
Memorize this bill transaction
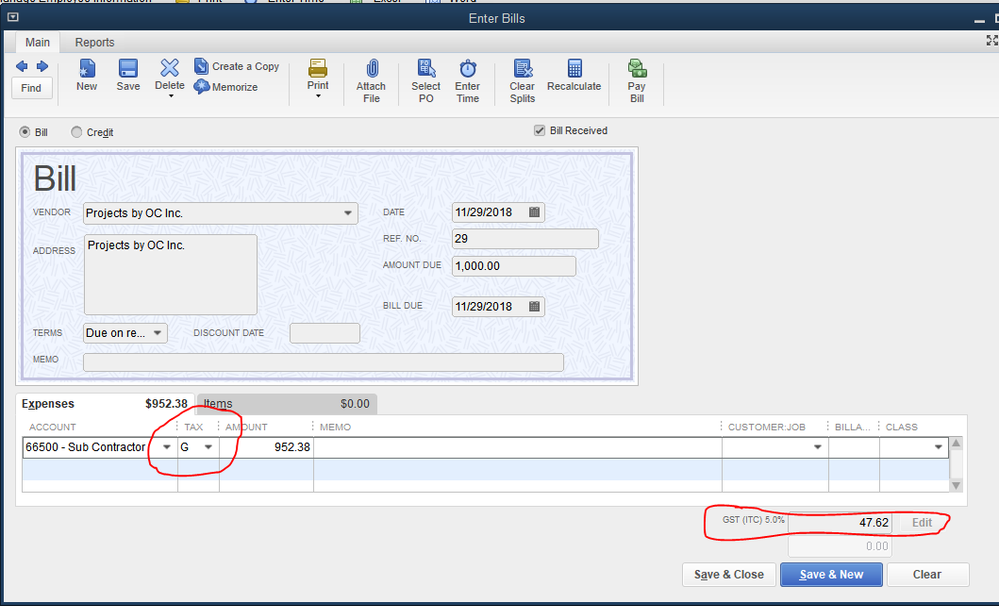click(226, 87)
